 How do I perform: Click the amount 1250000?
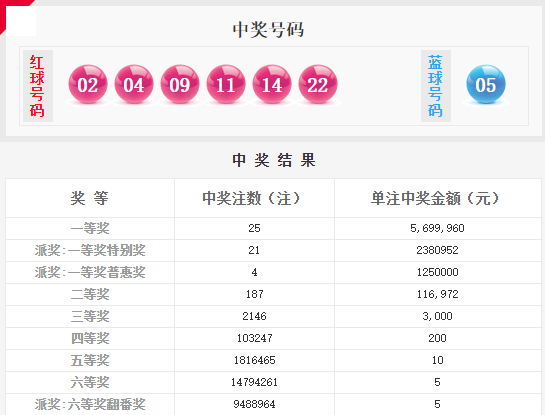point(437,272)
